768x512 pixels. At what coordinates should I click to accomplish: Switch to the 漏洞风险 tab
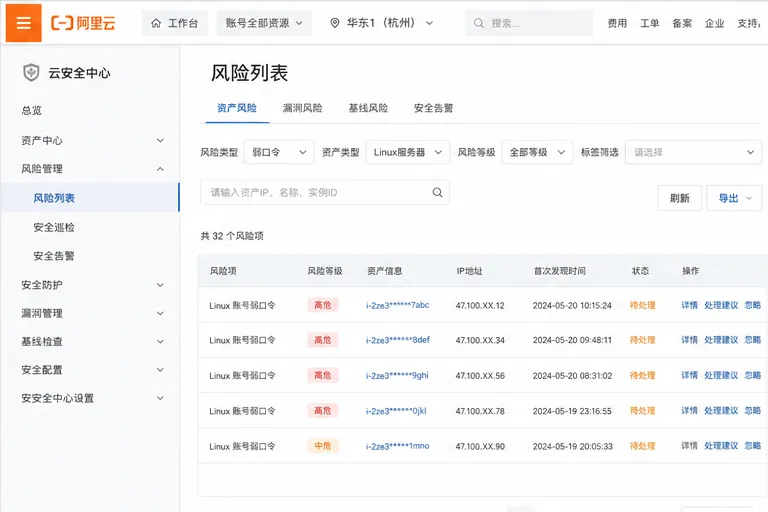[x=302, y=108]
